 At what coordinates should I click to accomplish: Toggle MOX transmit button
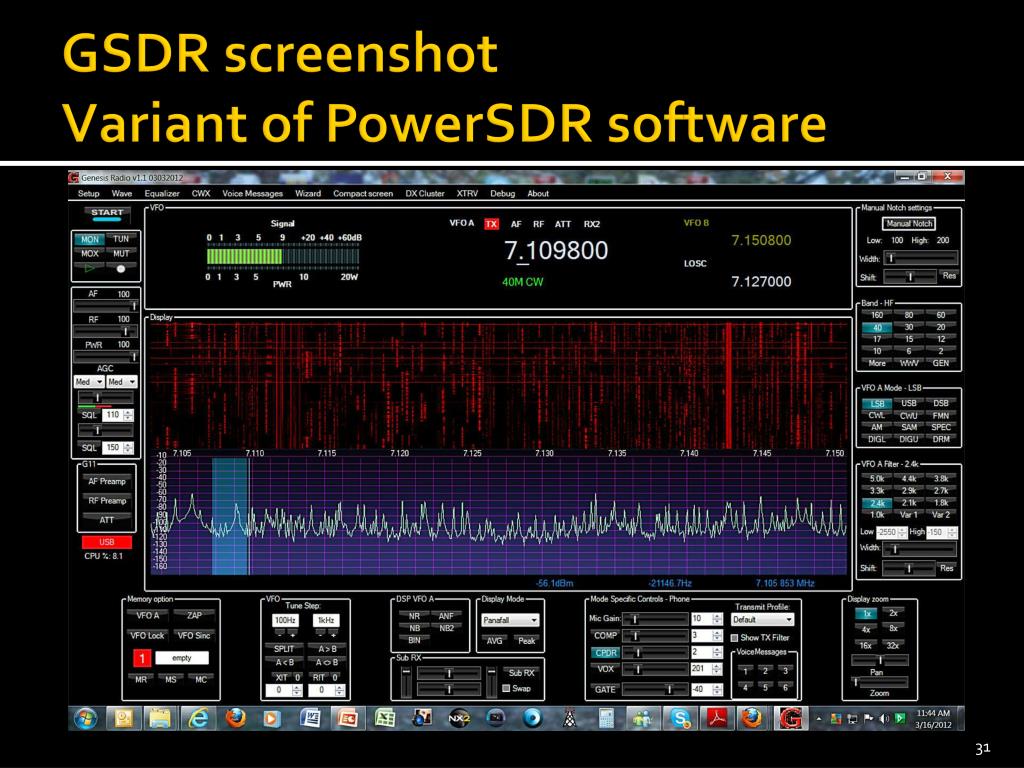(89, 253)
